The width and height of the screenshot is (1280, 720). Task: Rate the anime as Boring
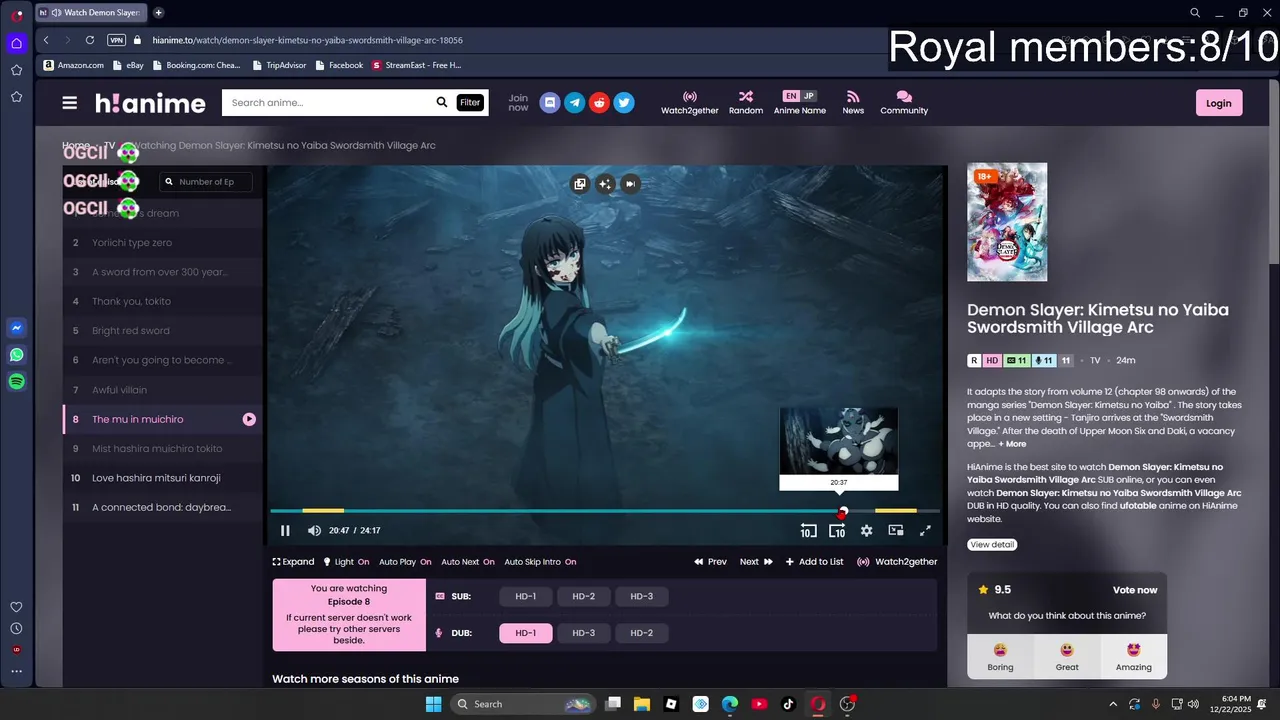pyautogui.click(x=1000, y=657)
